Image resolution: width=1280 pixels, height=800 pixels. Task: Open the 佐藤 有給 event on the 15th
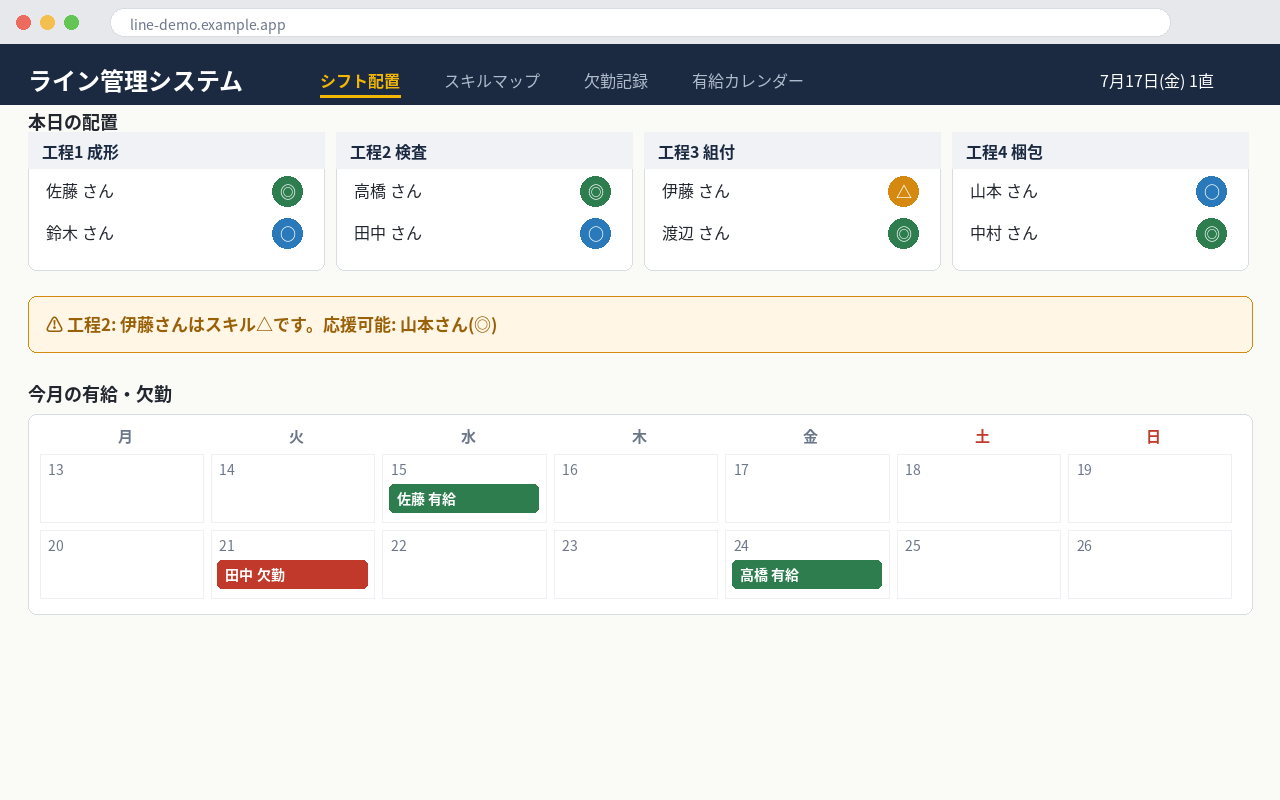point(464,499)
